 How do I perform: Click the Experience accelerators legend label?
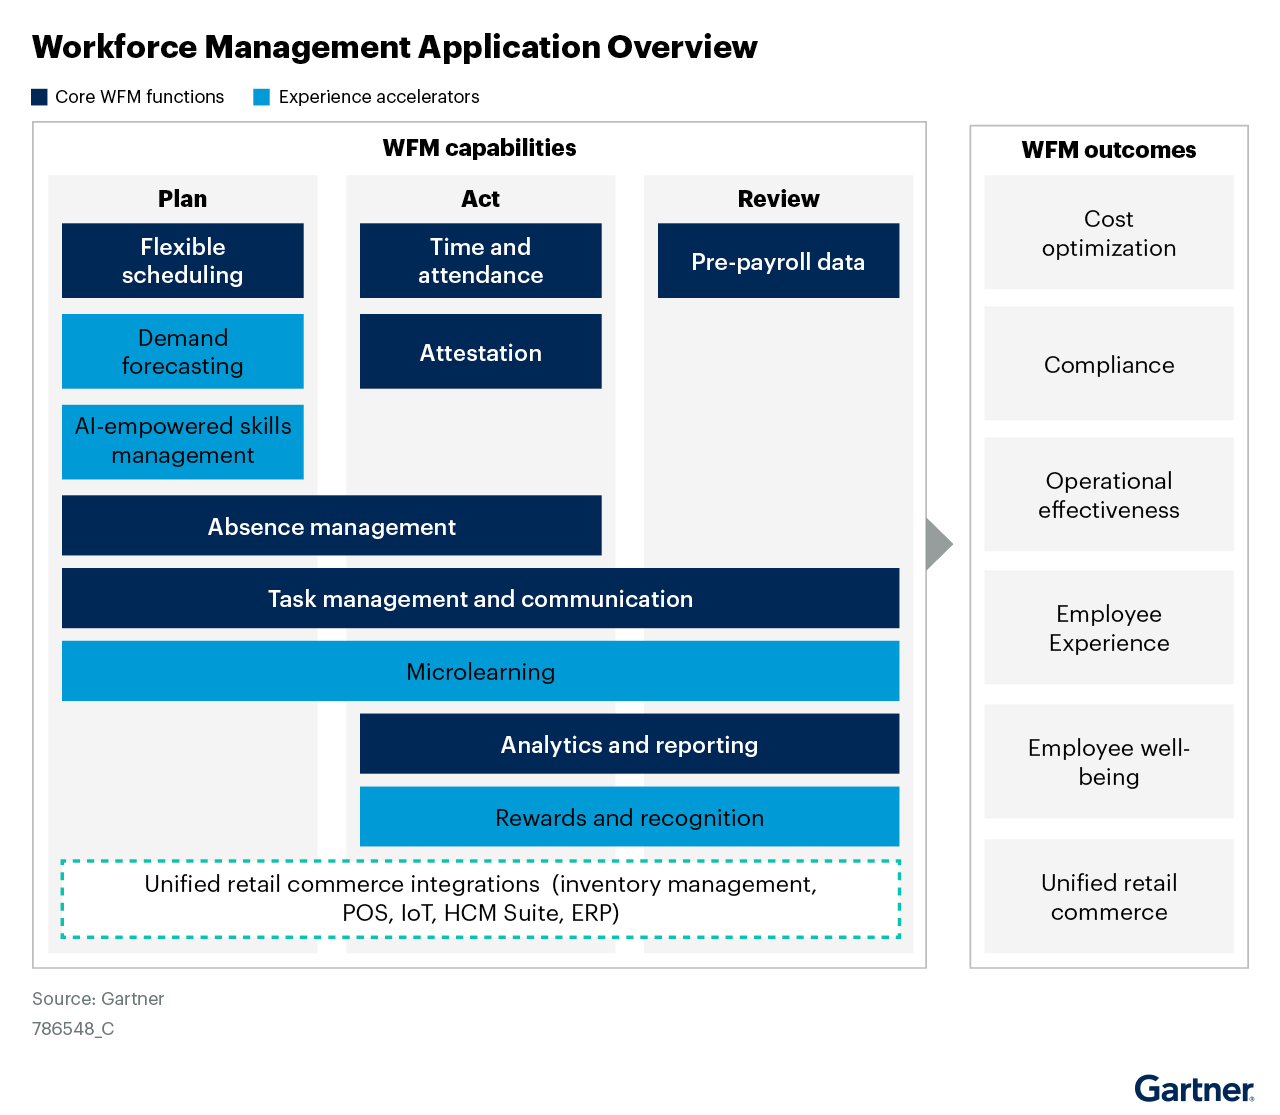pos(379,97)
